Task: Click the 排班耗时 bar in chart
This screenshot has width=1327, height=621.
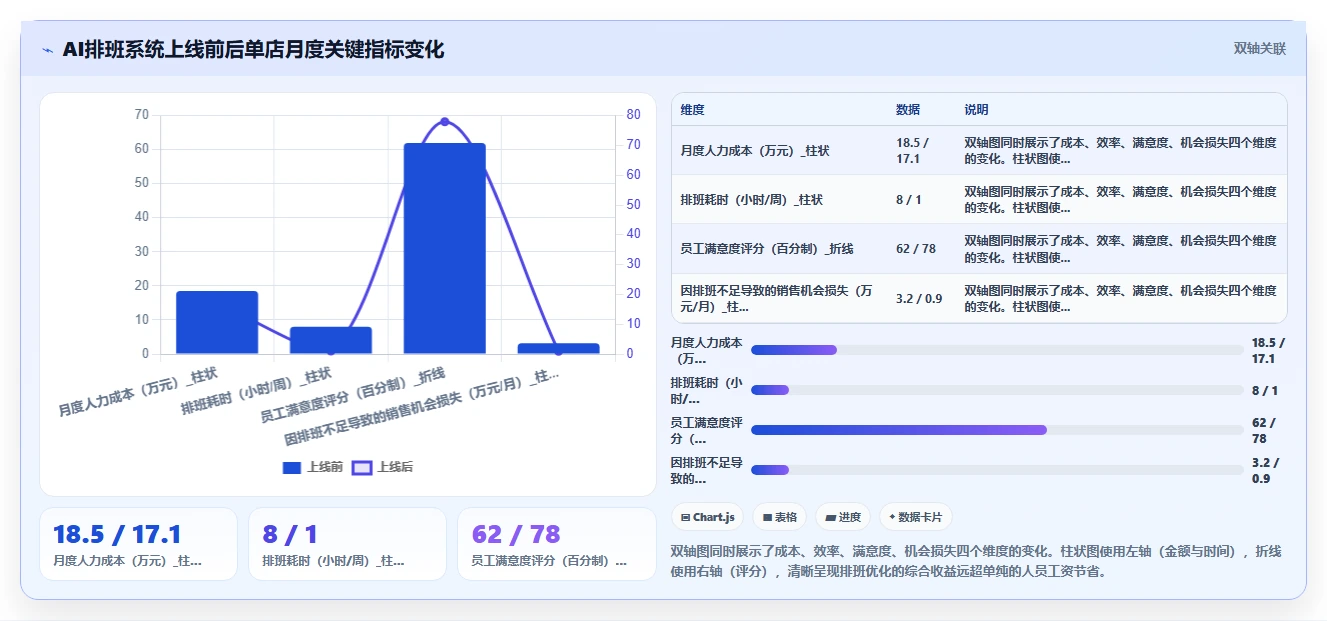Action: tap(331, 340)
